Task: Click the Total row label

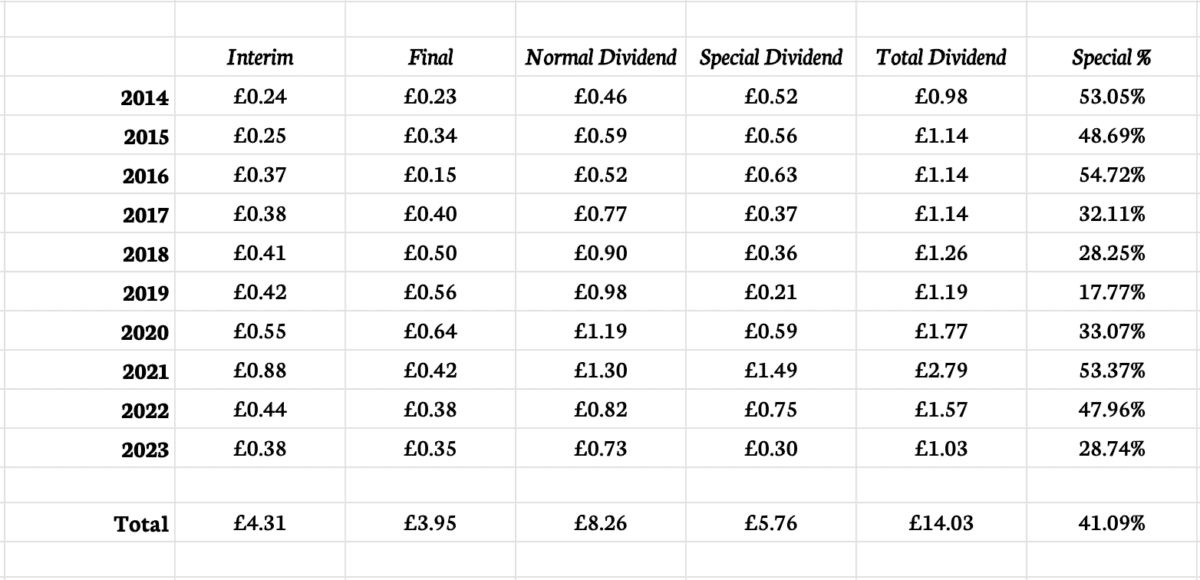Action: coord(142,524)
